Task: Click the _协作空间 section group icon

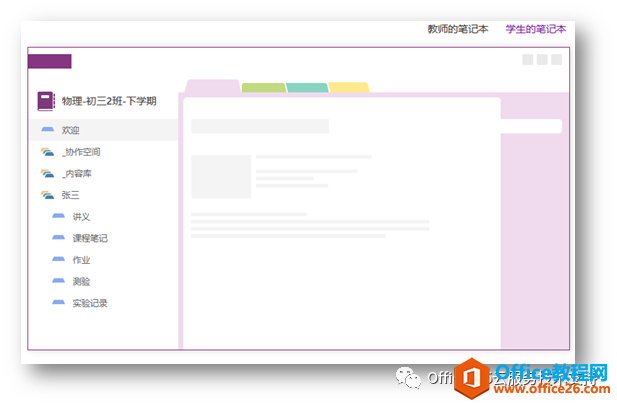Action: click(x=47, y=152)
